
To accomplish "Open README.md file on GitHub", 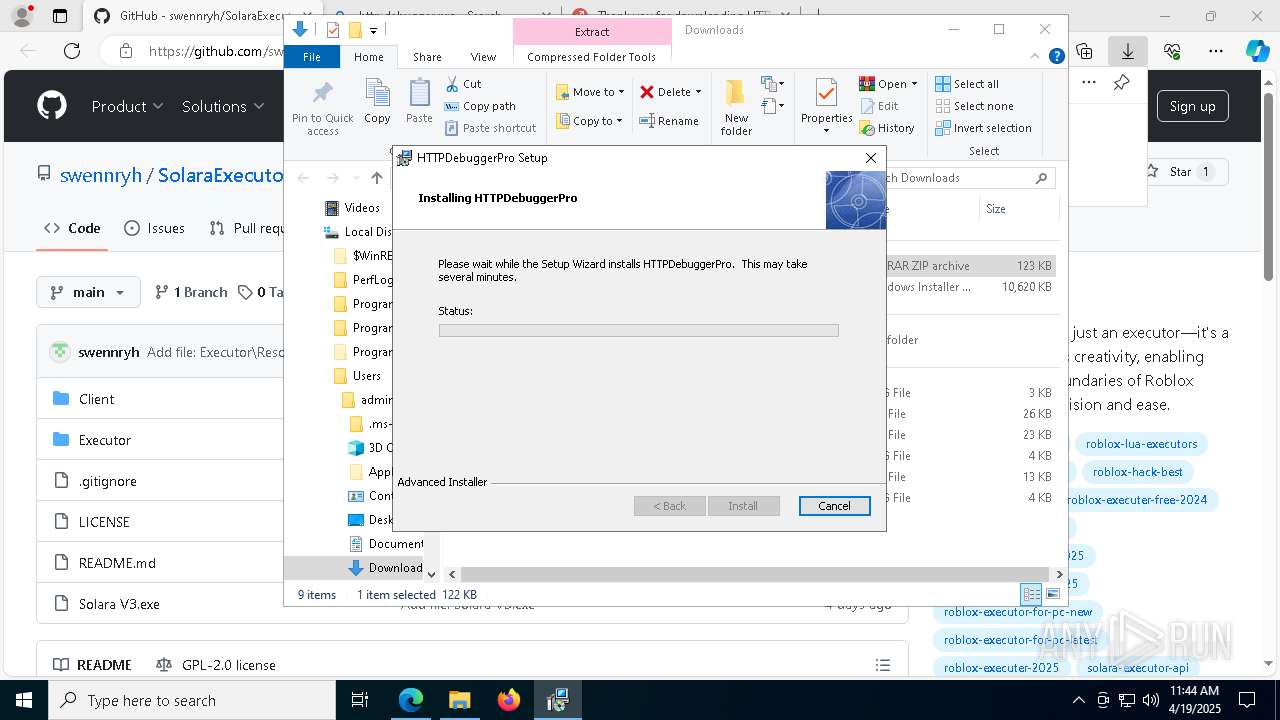I will [x=117, y=563].
